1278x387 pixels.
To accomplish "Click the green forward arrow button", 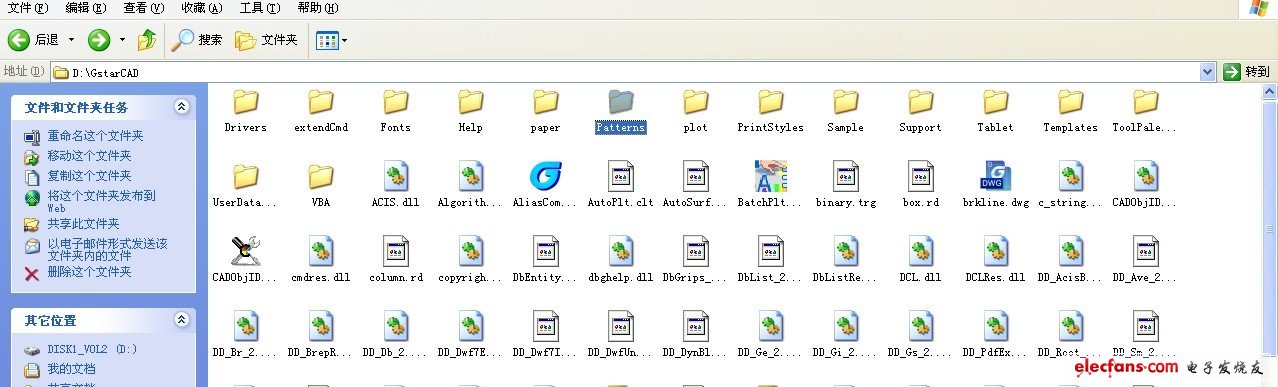I will [98, 40].
